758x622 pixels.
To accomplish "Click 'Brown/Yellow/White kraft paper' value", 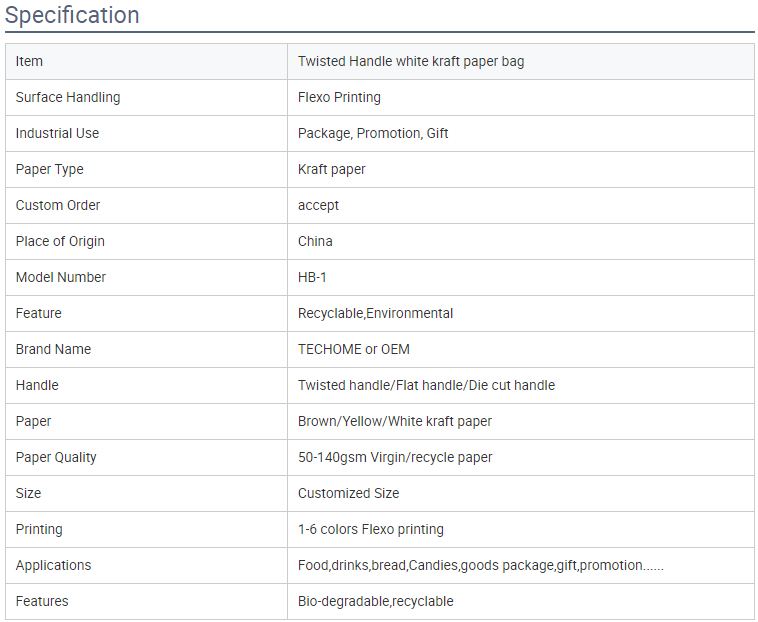I will point(394,421).
